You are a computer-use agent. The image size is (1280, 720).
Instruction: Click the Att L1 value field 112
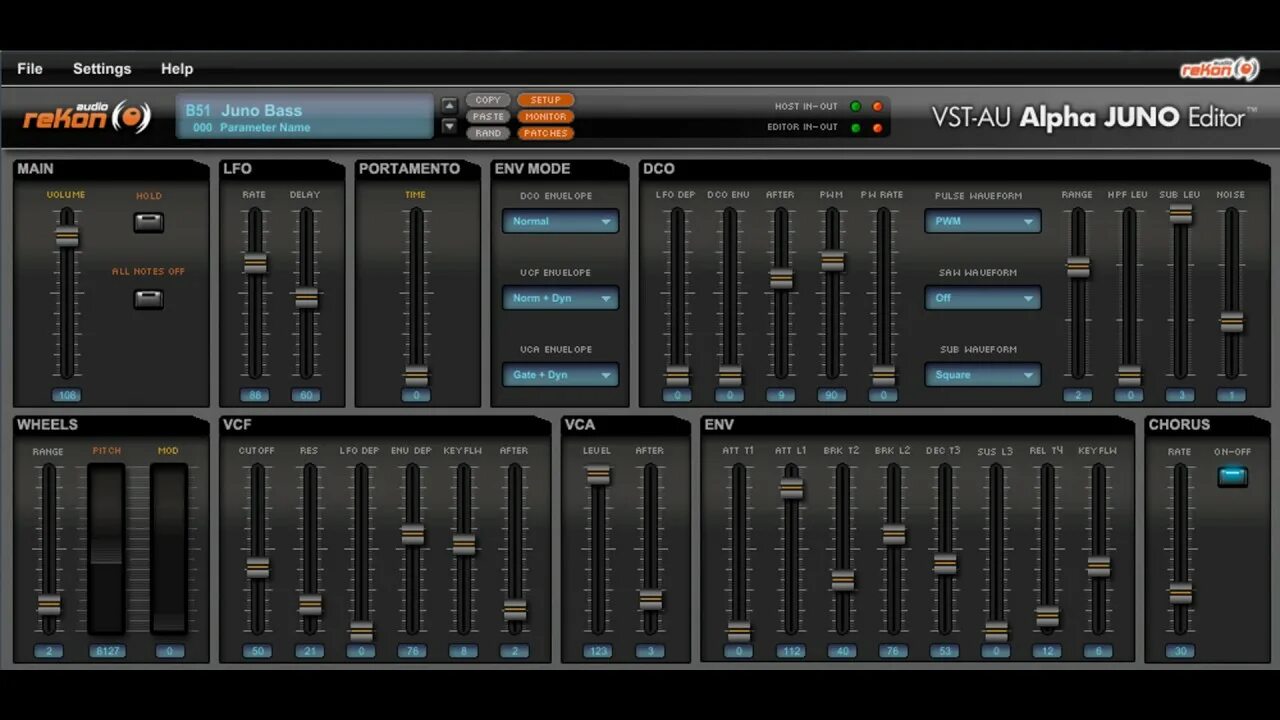click(x=791, y=651)
